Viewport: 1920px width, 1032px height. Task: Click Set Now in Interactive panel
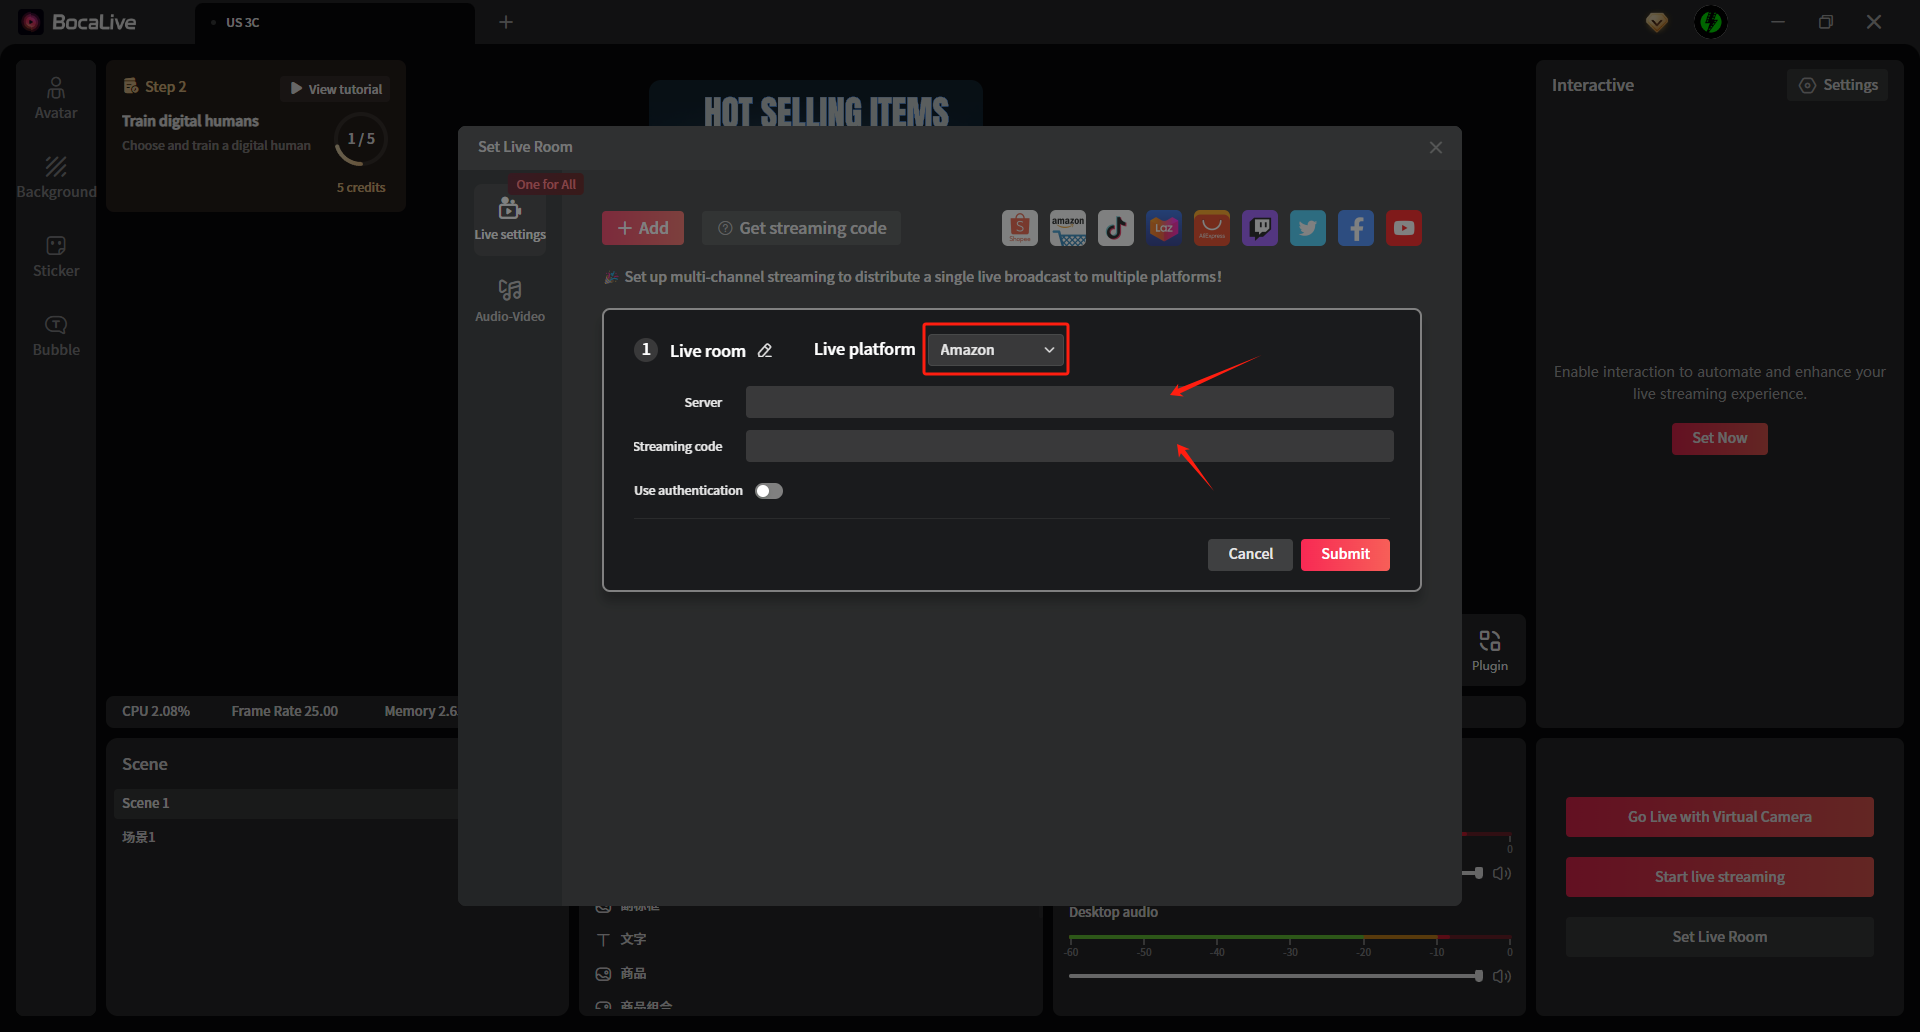(x=1719, y=438)
